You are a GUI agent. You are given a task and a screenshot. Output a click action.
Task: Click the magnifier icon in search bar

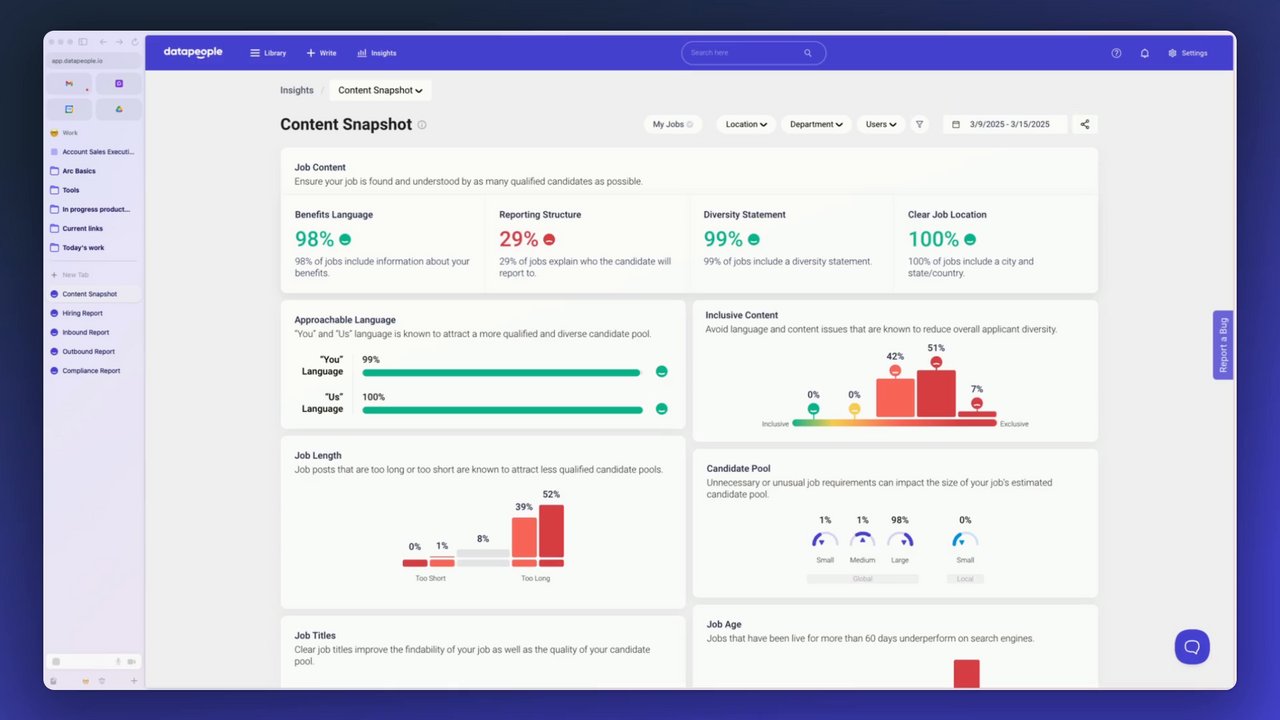808,53
